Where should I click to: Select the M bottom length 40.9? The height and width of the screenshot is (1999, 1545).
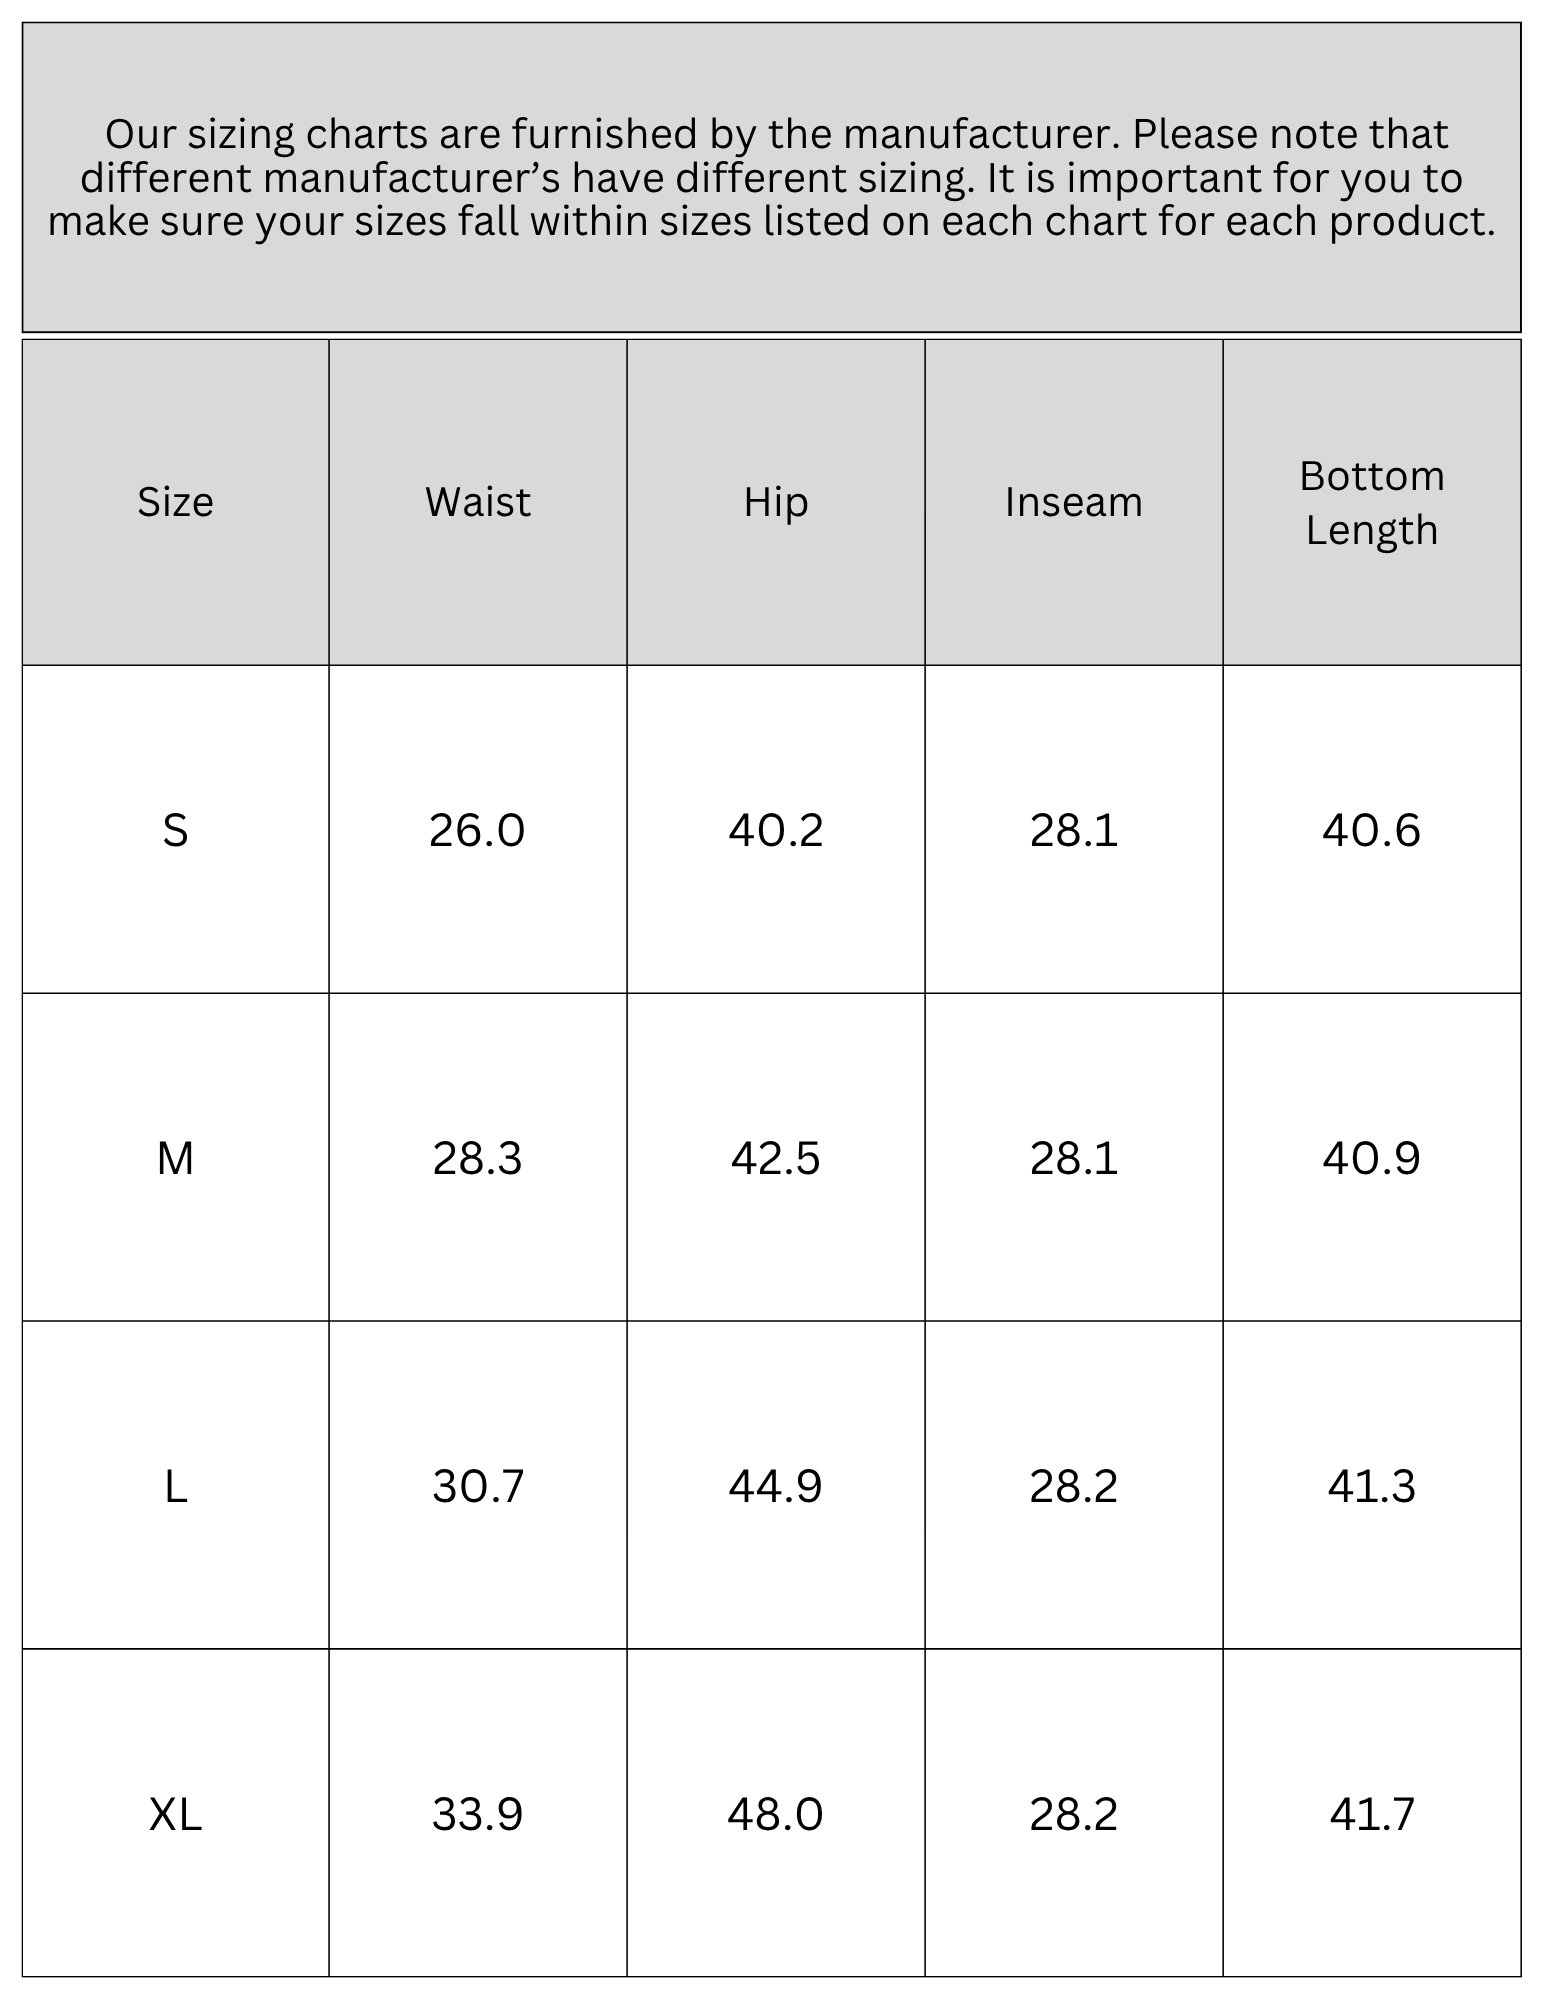point(1372,1158)
